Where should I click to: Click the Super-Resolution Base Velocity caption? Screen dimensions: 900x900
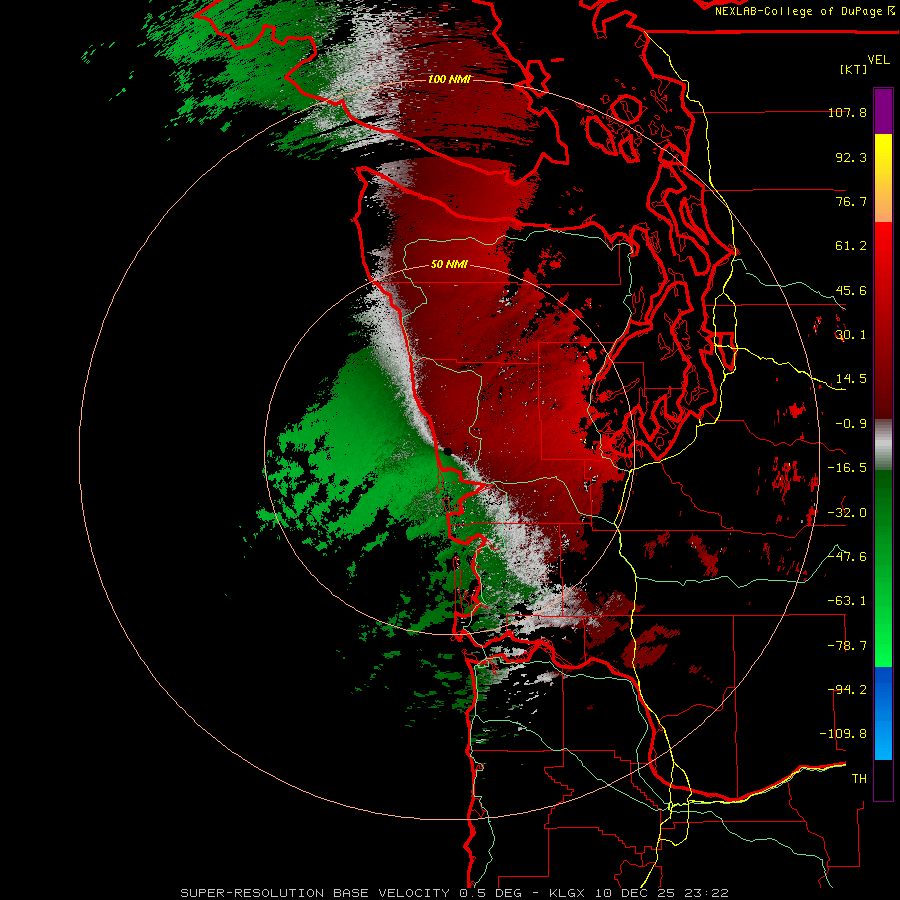coord(454,893)
